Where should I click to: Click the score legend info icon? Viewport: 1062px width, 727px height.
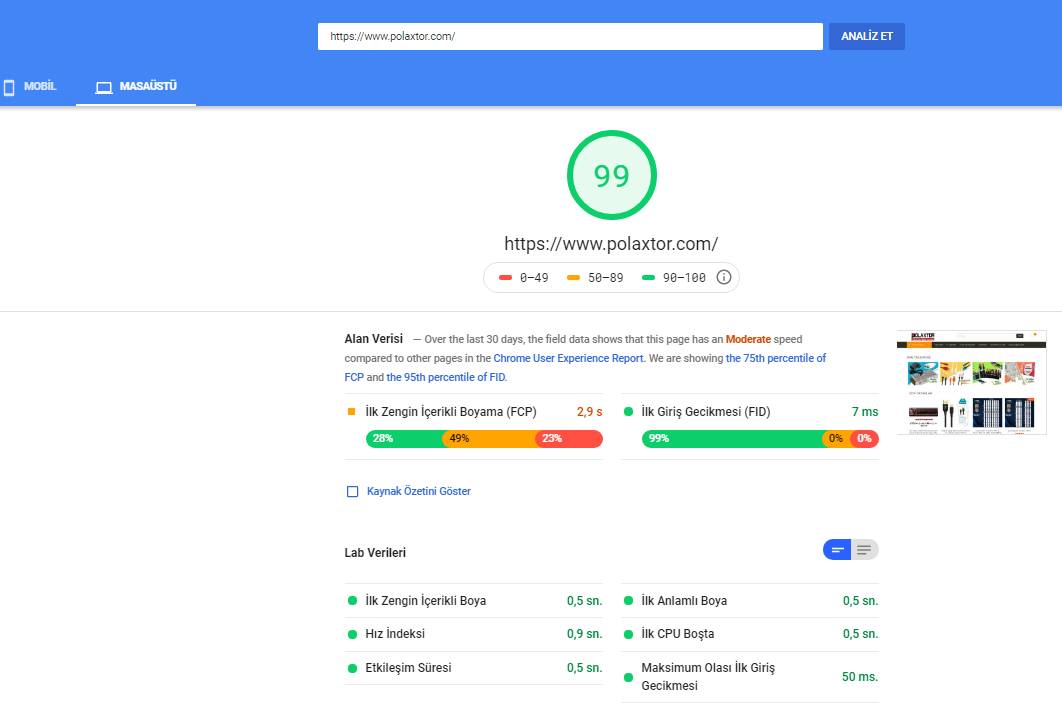click(723, 277)
